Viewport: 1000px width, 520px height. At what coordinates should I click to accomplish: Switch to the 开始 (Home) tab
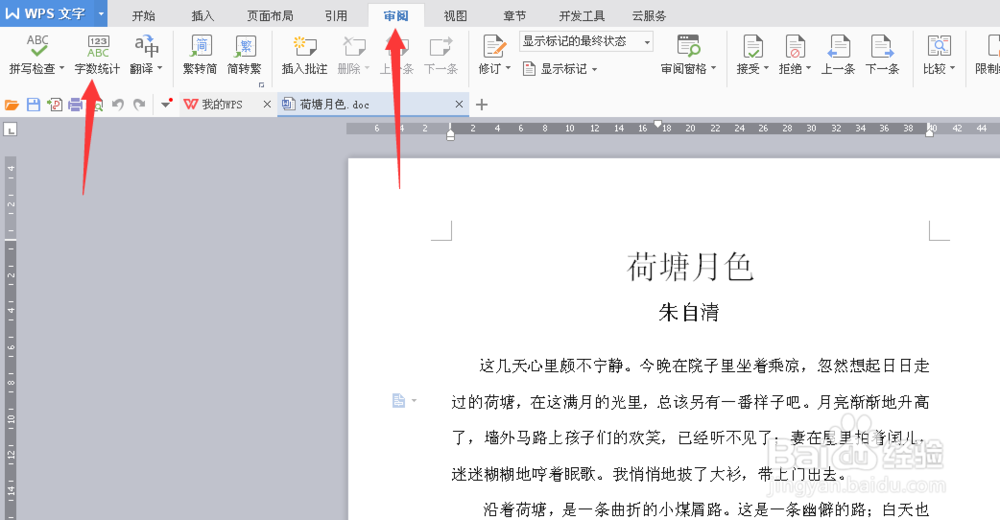143,16
